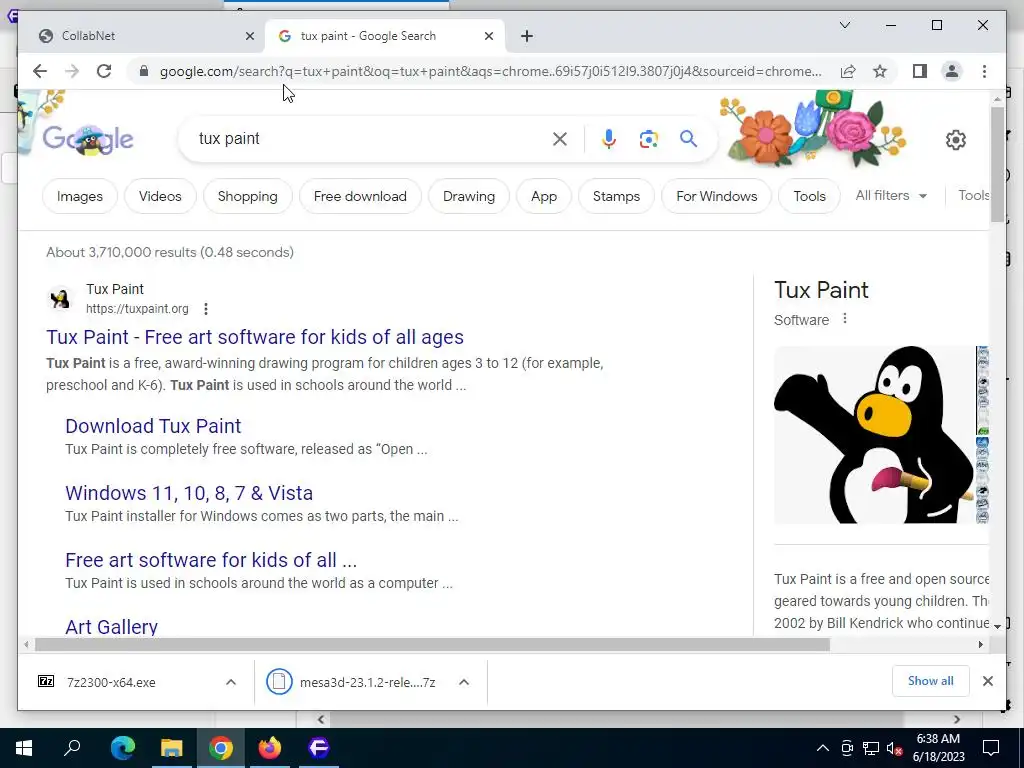Expand the All filters dropdown
The width and height of the screenshot is (1024, 768).
click(891, 195)
